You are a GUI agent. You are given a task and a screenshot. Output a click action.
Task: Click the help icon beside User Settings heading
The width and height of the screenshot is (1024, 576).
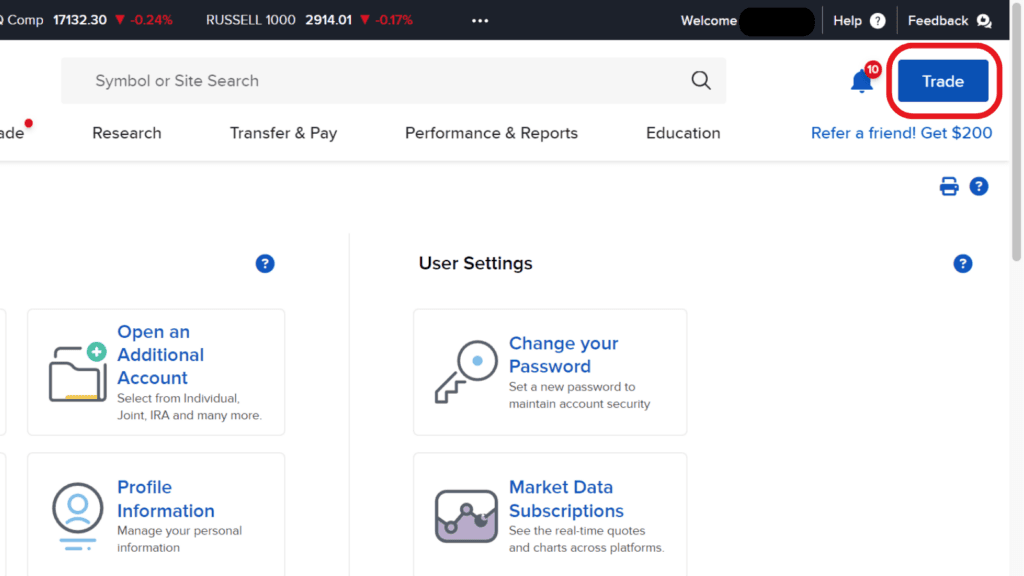pyautogui.click(x=963, y=263)
